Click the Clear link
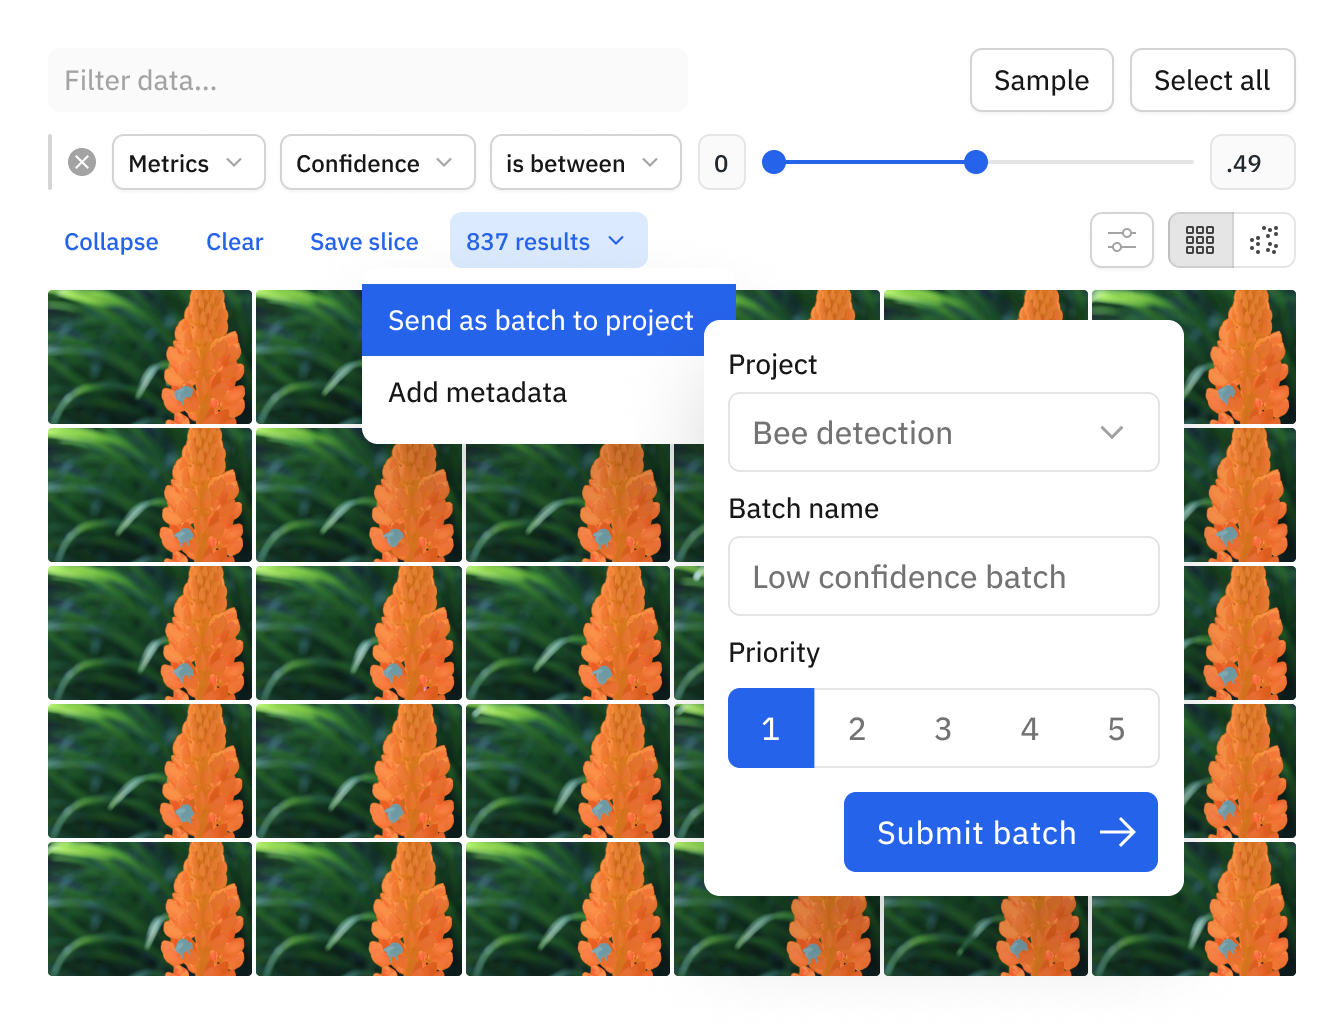1344x1024 pixels. pos(235,241)
